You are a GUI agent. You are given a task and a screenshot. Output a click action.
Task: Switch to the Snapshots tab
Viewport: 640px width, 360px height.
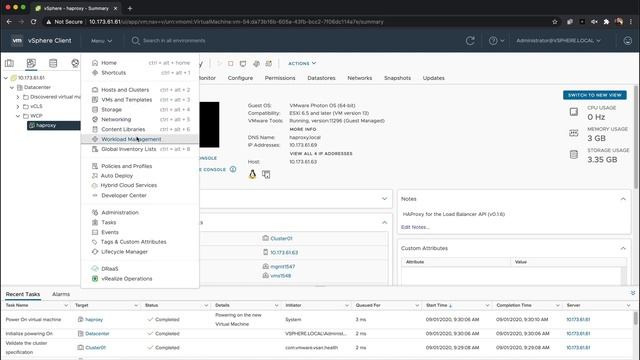coord(398,78)
